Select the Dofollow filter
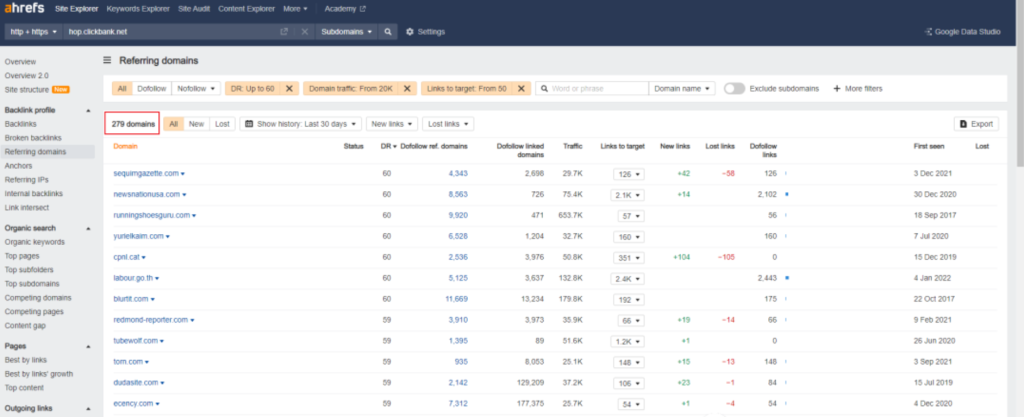Image resolution: width=1024 pixels, height=417 pixels. pyautogui.click(x=152, y=88)
